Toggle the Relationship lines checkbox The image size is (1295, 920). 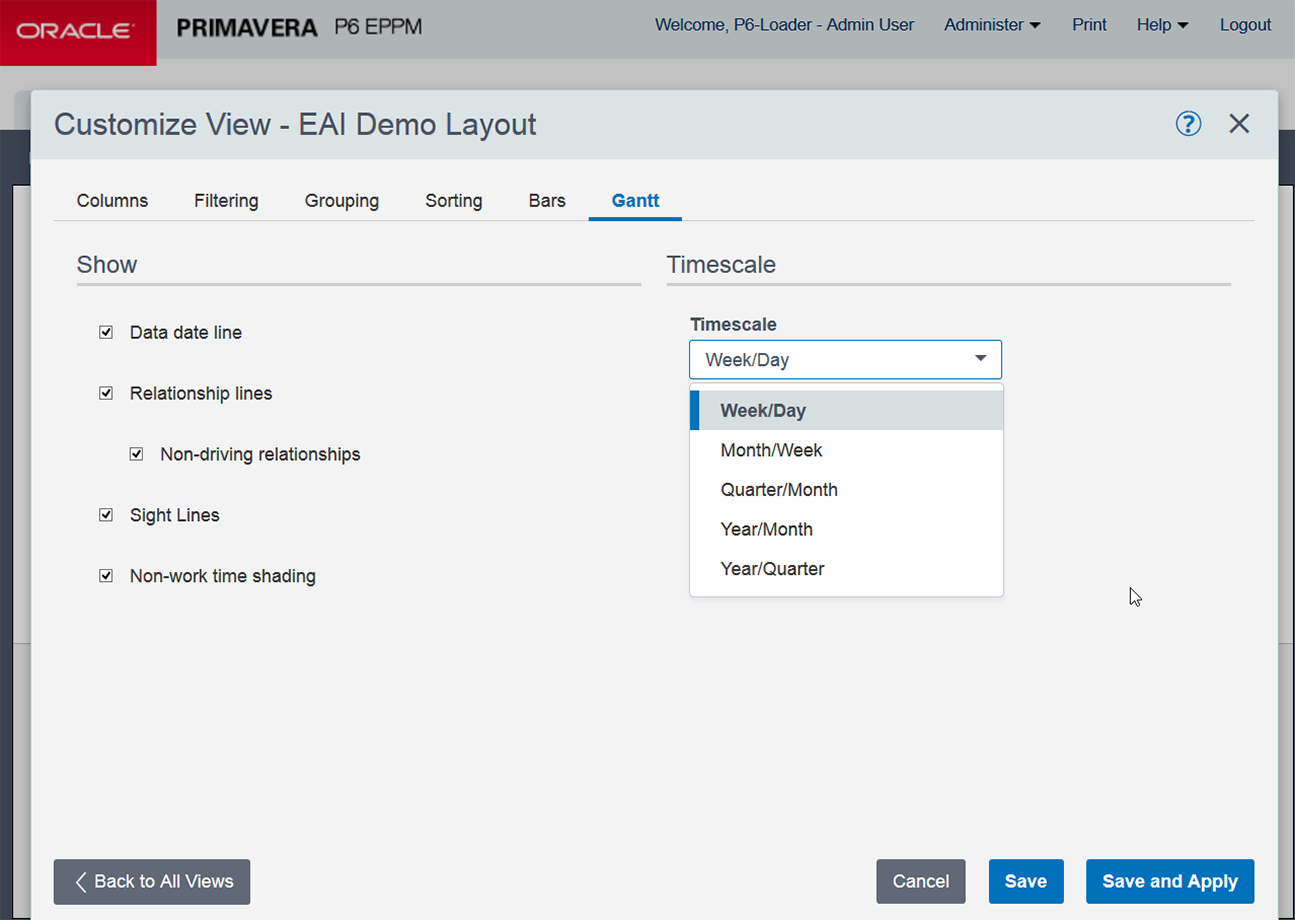click(106, 393)
